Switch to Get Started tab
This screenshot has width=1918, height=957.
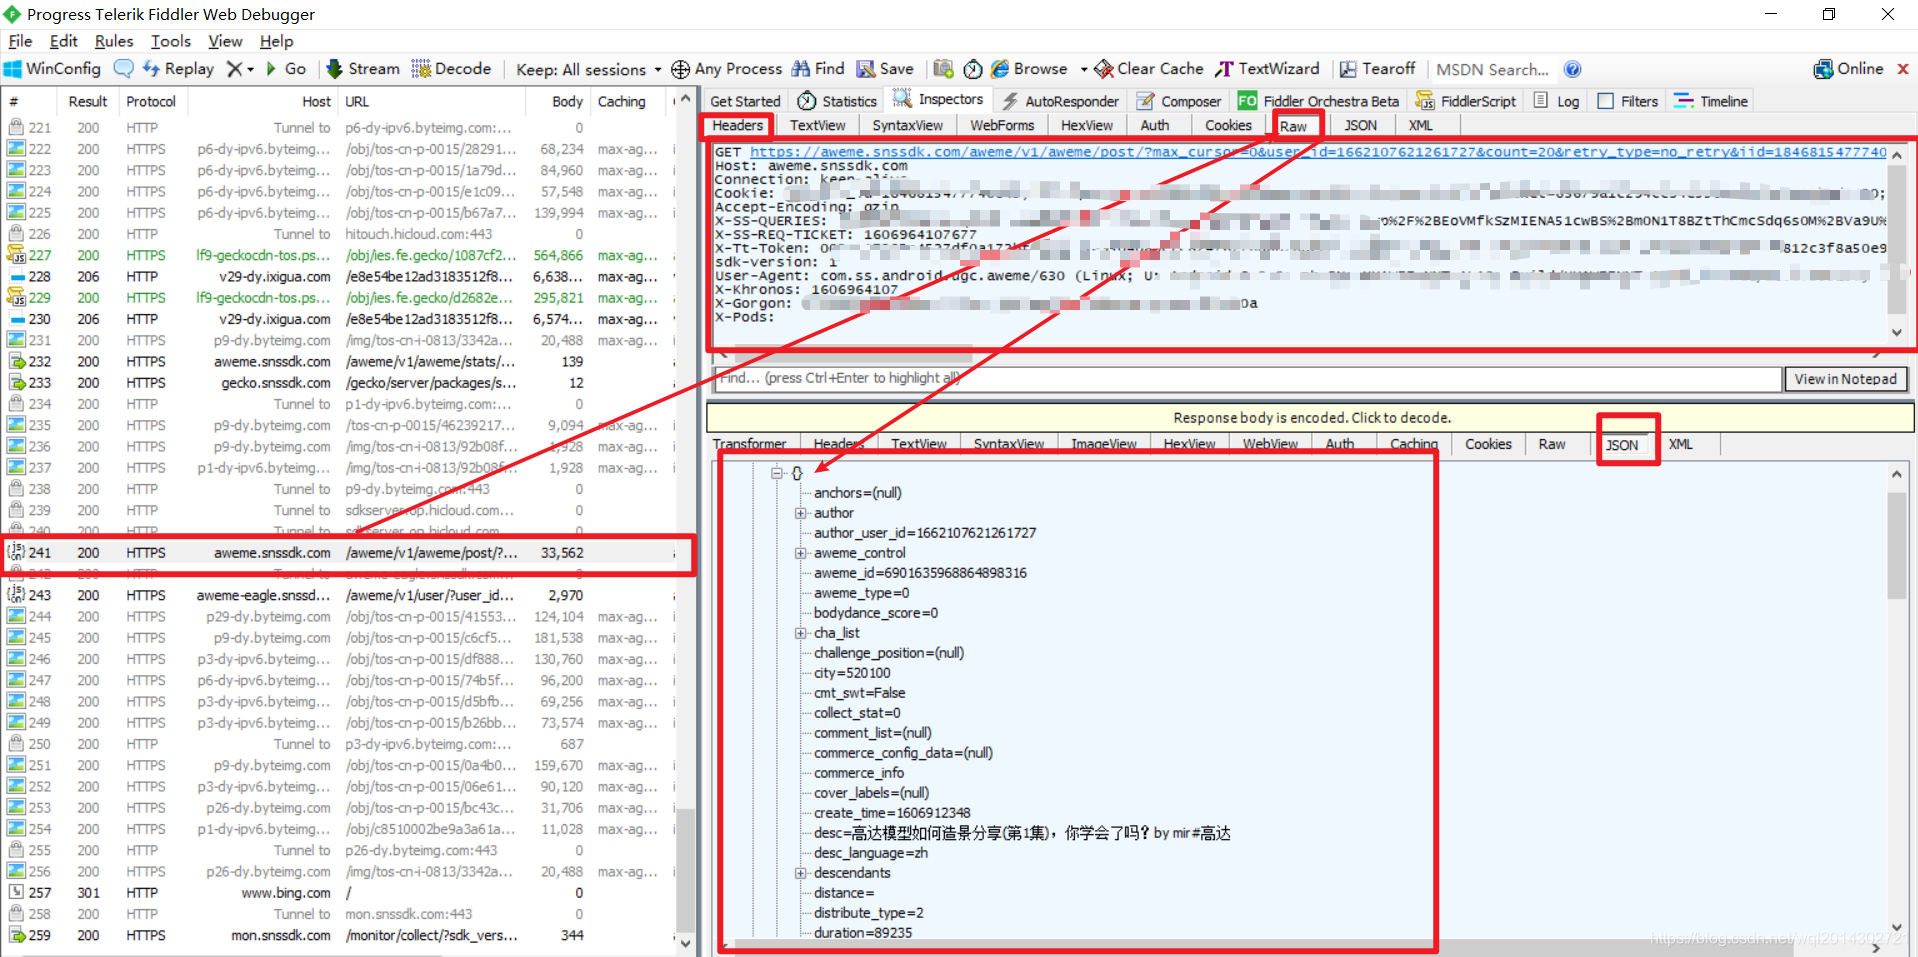pos(745,101)
